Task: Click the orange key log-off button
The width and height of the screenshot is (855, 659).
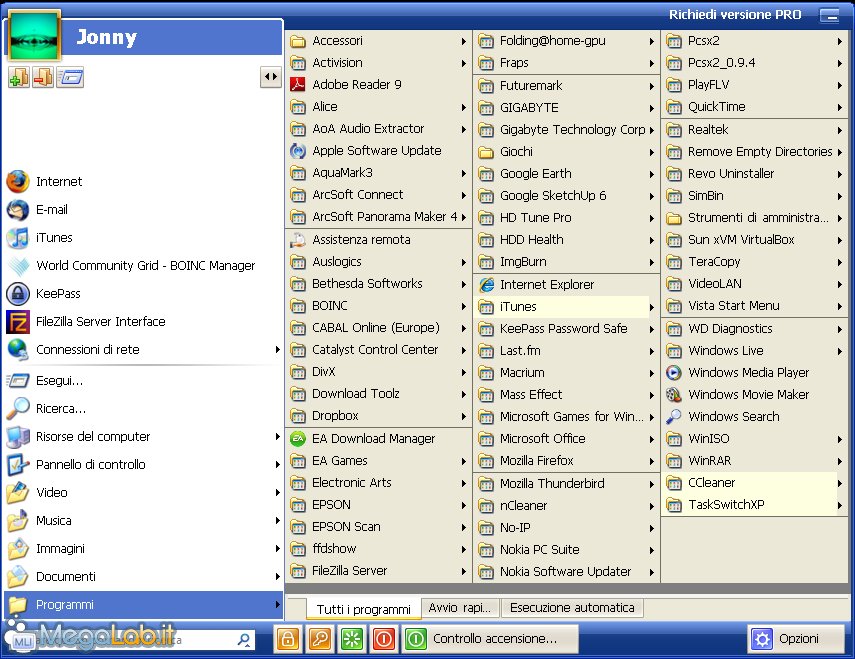Action: (x=320, y=638)
